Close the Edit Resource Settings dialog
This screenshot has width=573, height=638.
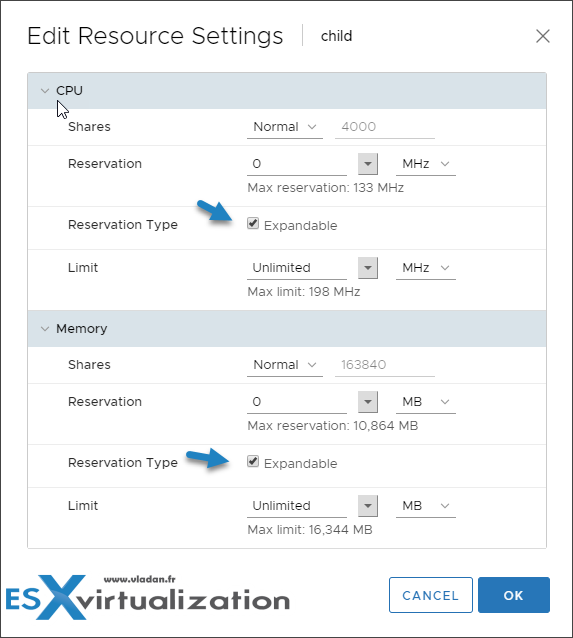point(542,36)
